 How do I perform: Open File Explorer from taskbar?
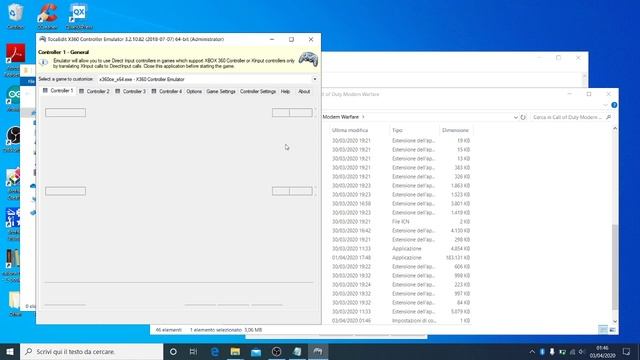235,351
